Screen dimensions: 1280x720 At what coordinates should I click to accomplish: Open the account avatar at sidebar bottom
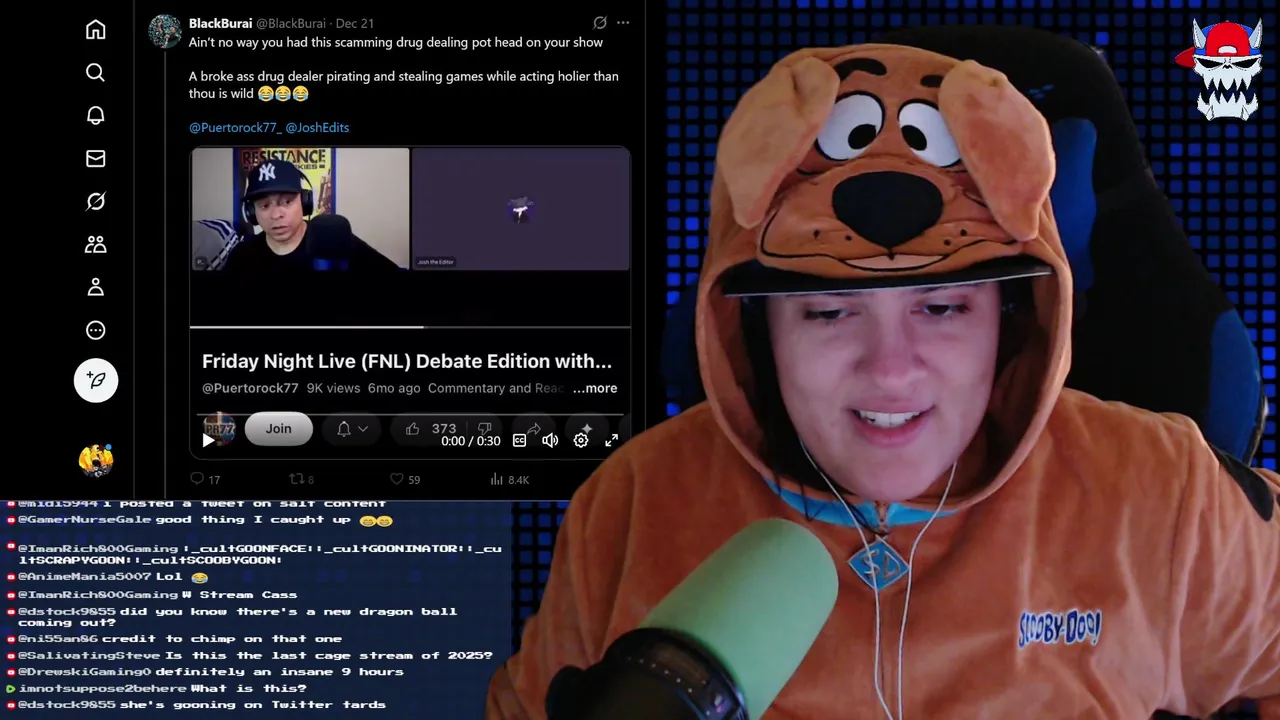pyautogui.click(x=96, y=460)
